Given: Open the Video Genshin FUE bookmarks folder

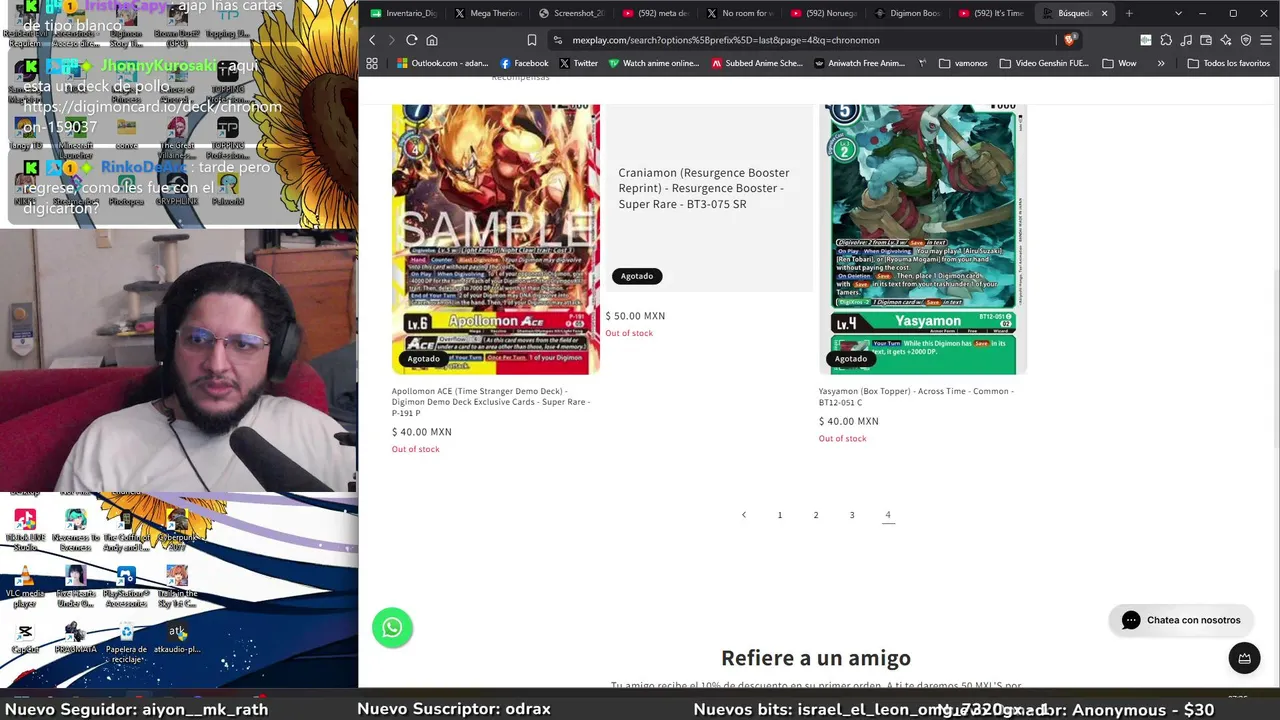Looking at the screenshot, I should (1044, 63).
